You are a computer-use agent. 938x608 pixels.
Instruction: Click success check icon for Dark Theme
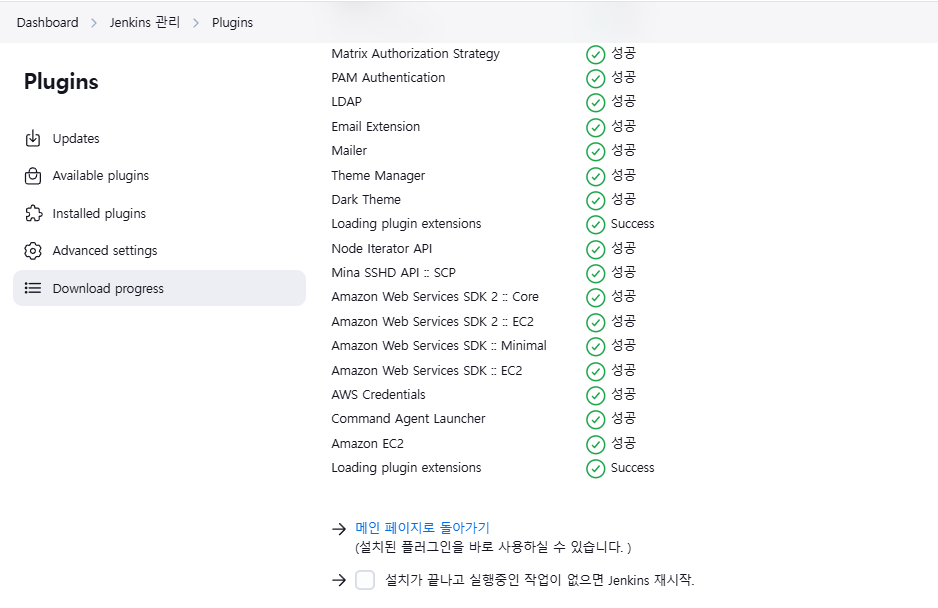click(595, 200)
